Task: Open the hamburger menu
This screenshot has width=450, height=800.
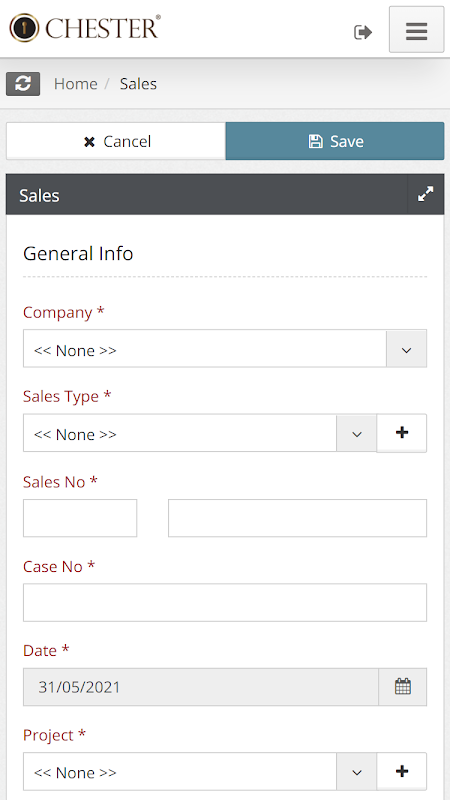Action: (416, 30)
